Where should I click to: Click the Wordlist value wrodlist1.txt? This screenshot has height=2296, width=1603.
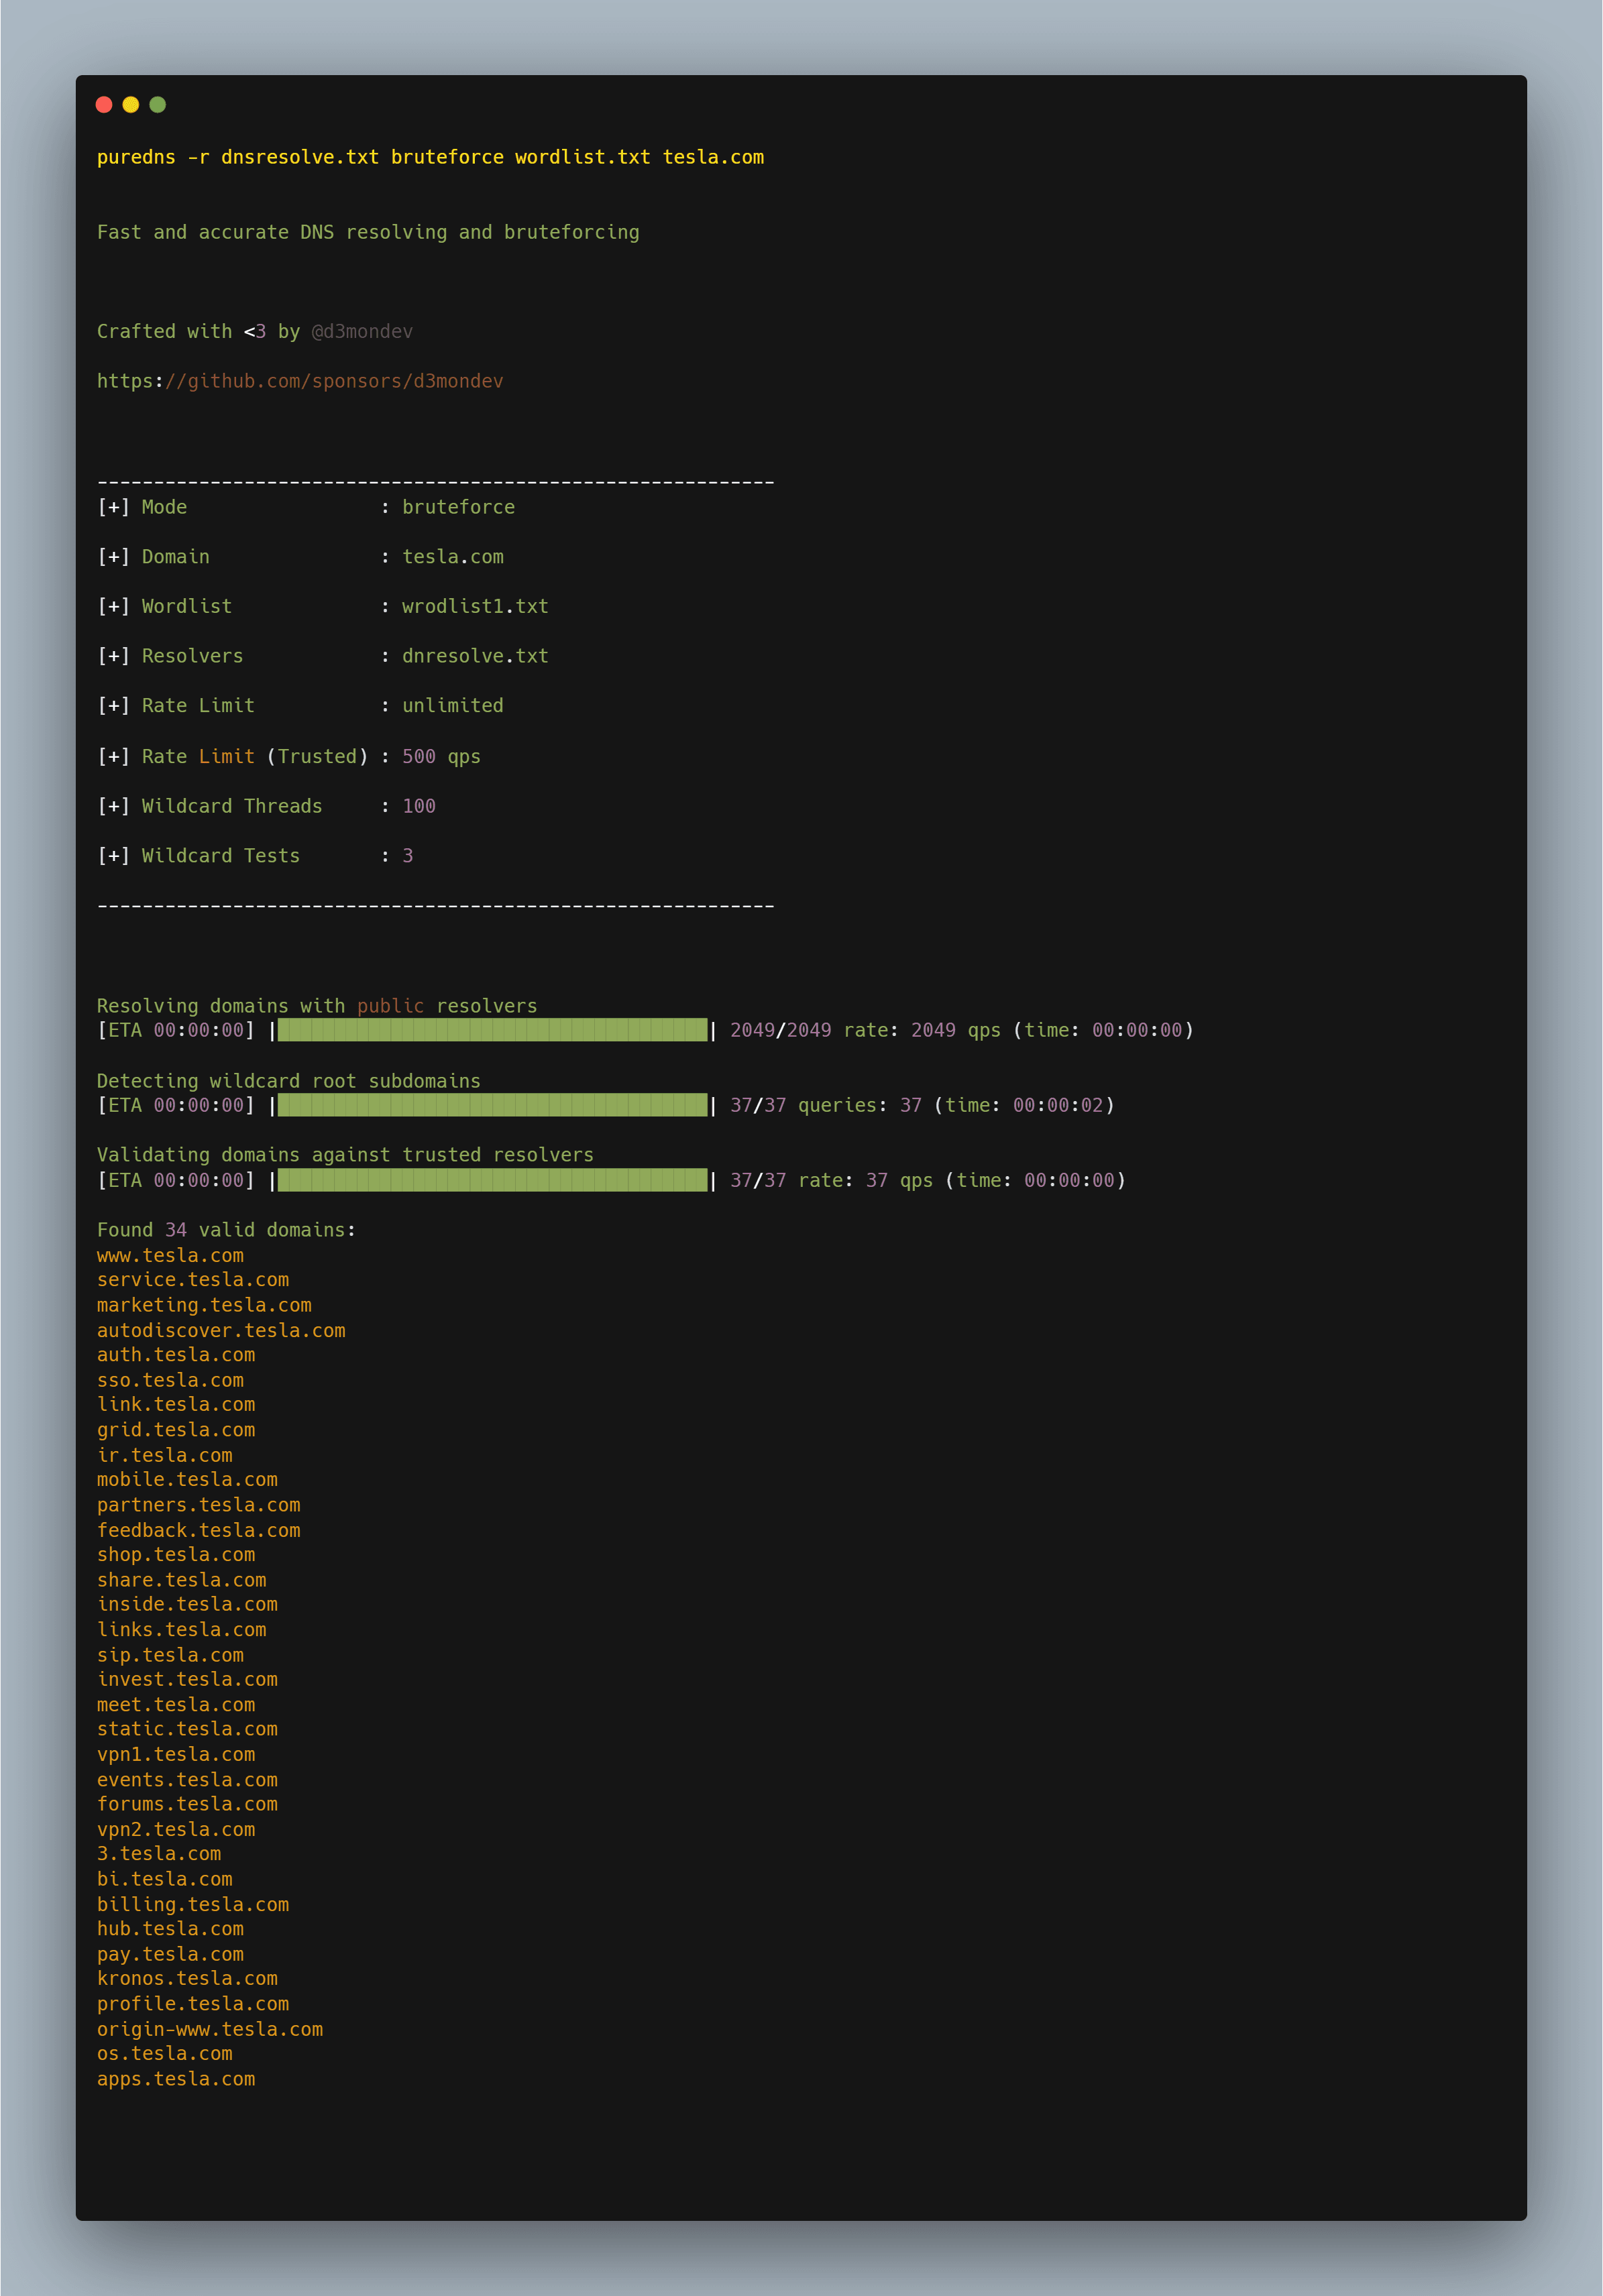[x=475, y=606]
